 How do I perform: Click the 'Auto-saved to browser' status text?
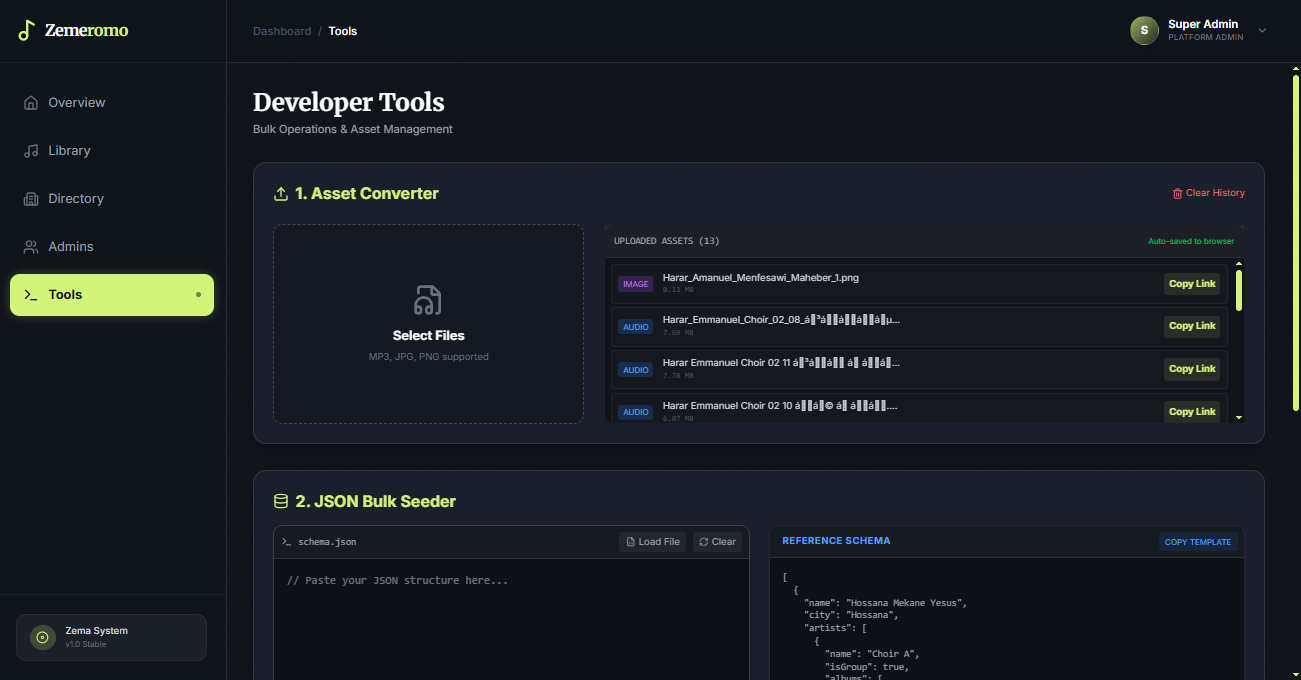coord(1191,241)
